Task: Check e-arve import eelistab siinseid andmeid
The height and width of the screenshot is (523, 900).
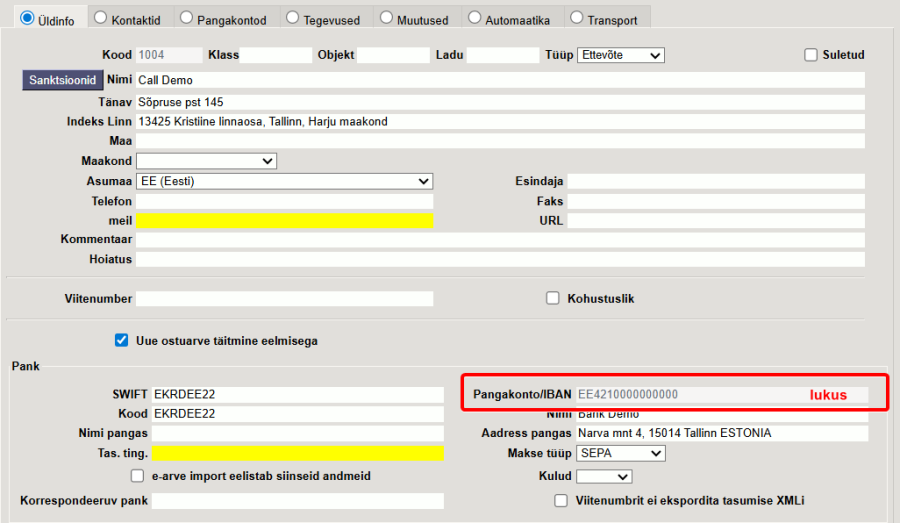Action: pyautogui.click(x=138, y=476)
